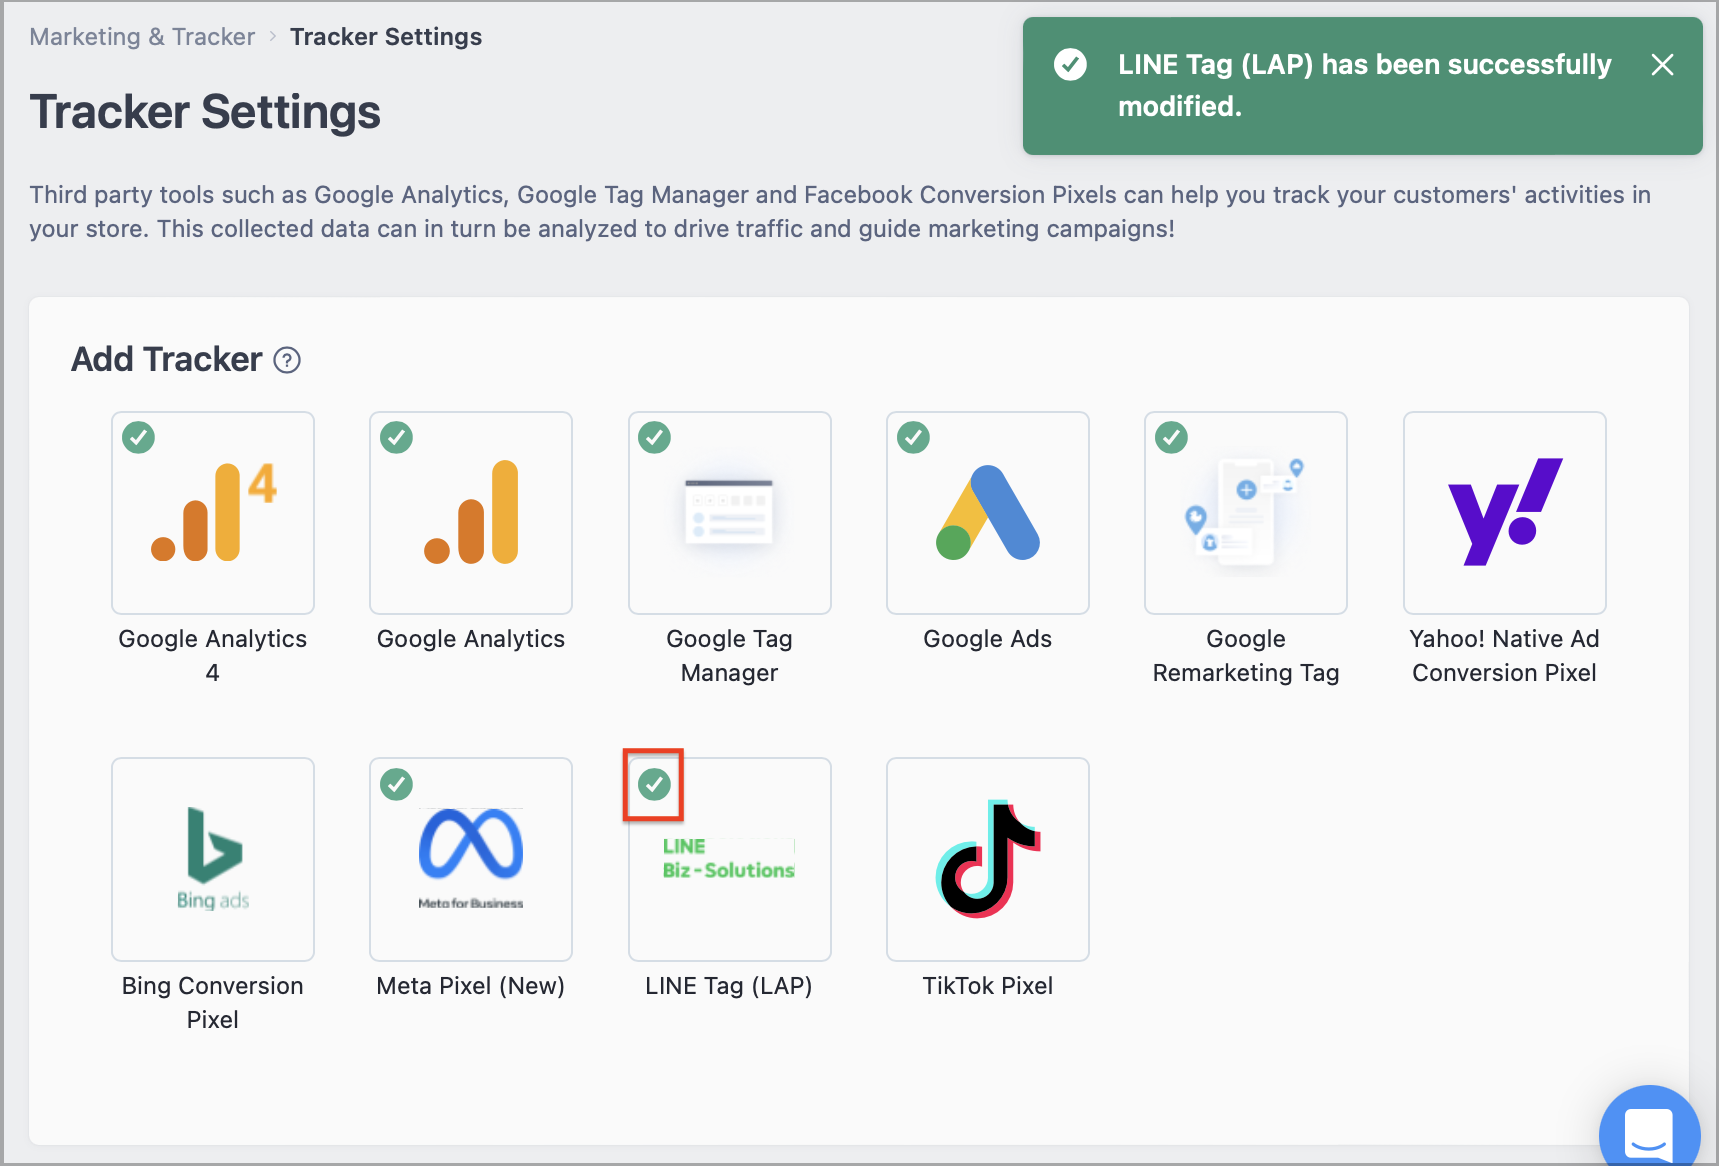Add the TikTok Pixel tracker
Image resolution: width=1719 pixels, height=1166 pixels.
coord(988,859)
